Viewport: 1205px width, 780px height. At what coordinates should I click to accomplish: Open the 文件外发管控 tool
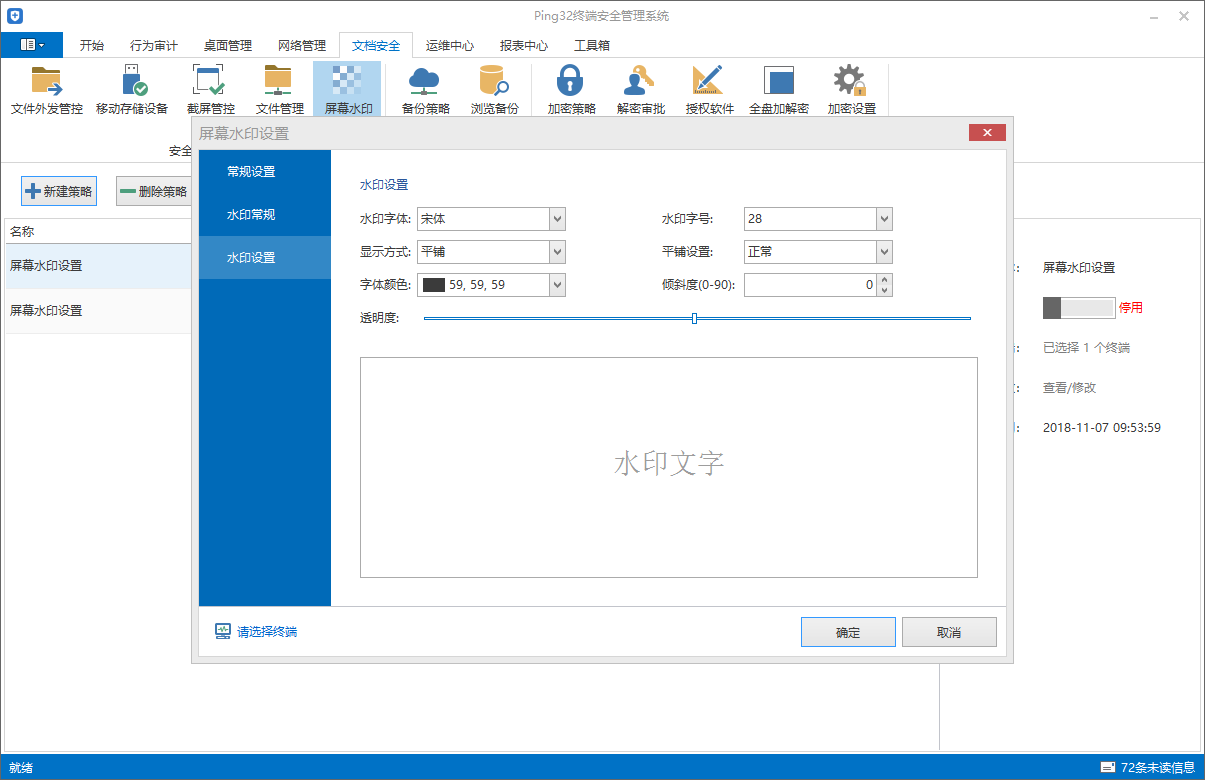pyautogui.click(x=47, y=90)
